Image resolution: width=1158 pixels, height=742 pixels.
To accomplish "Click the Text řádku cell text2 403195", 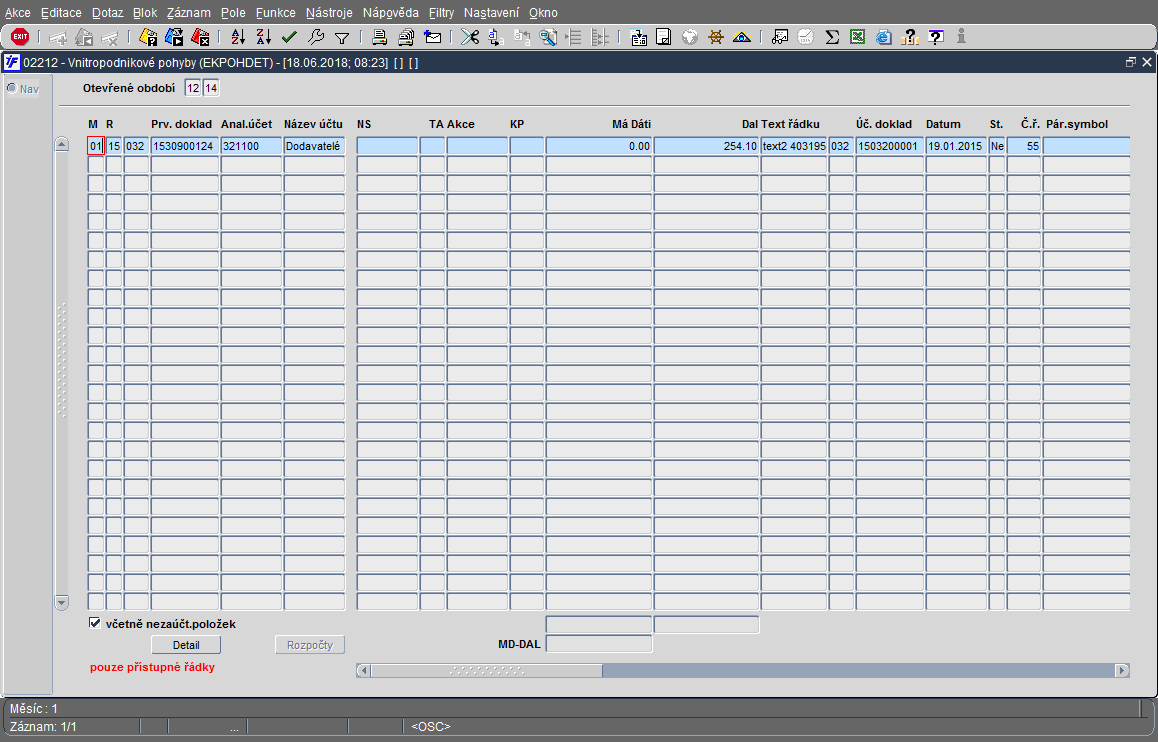I will [x=794, y=146].
